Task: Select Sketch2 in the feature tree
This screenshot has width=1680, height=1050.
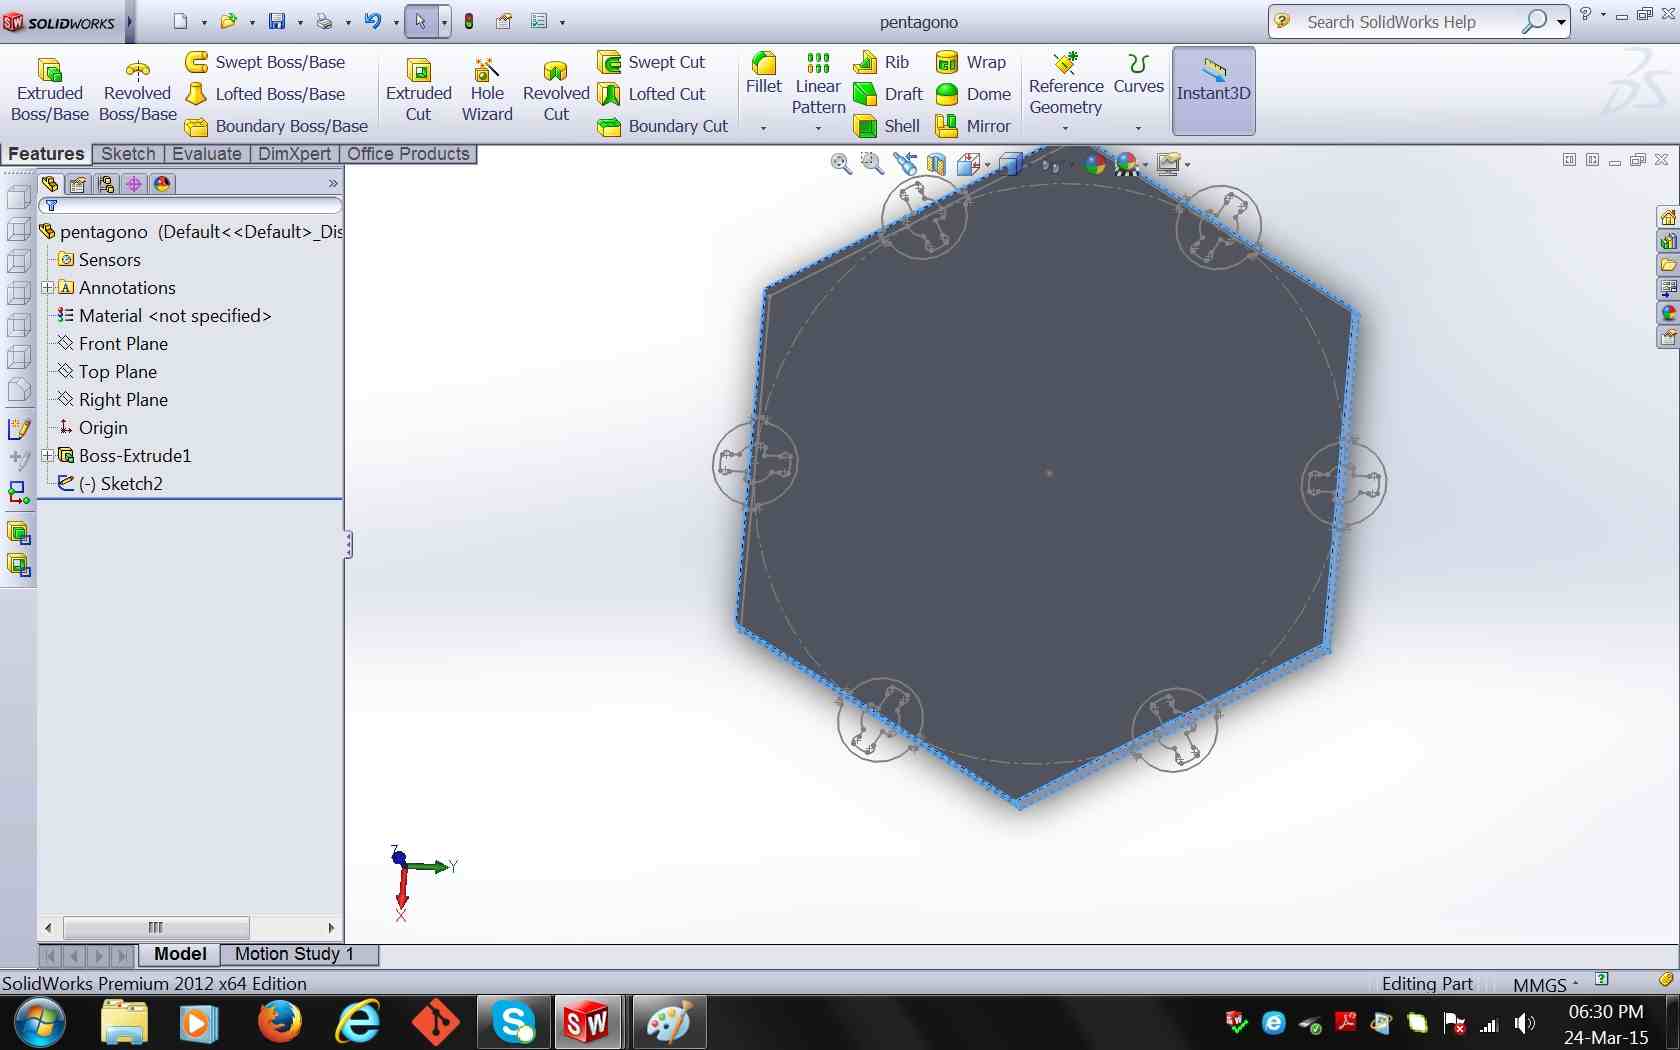Action: pos(120,484)
